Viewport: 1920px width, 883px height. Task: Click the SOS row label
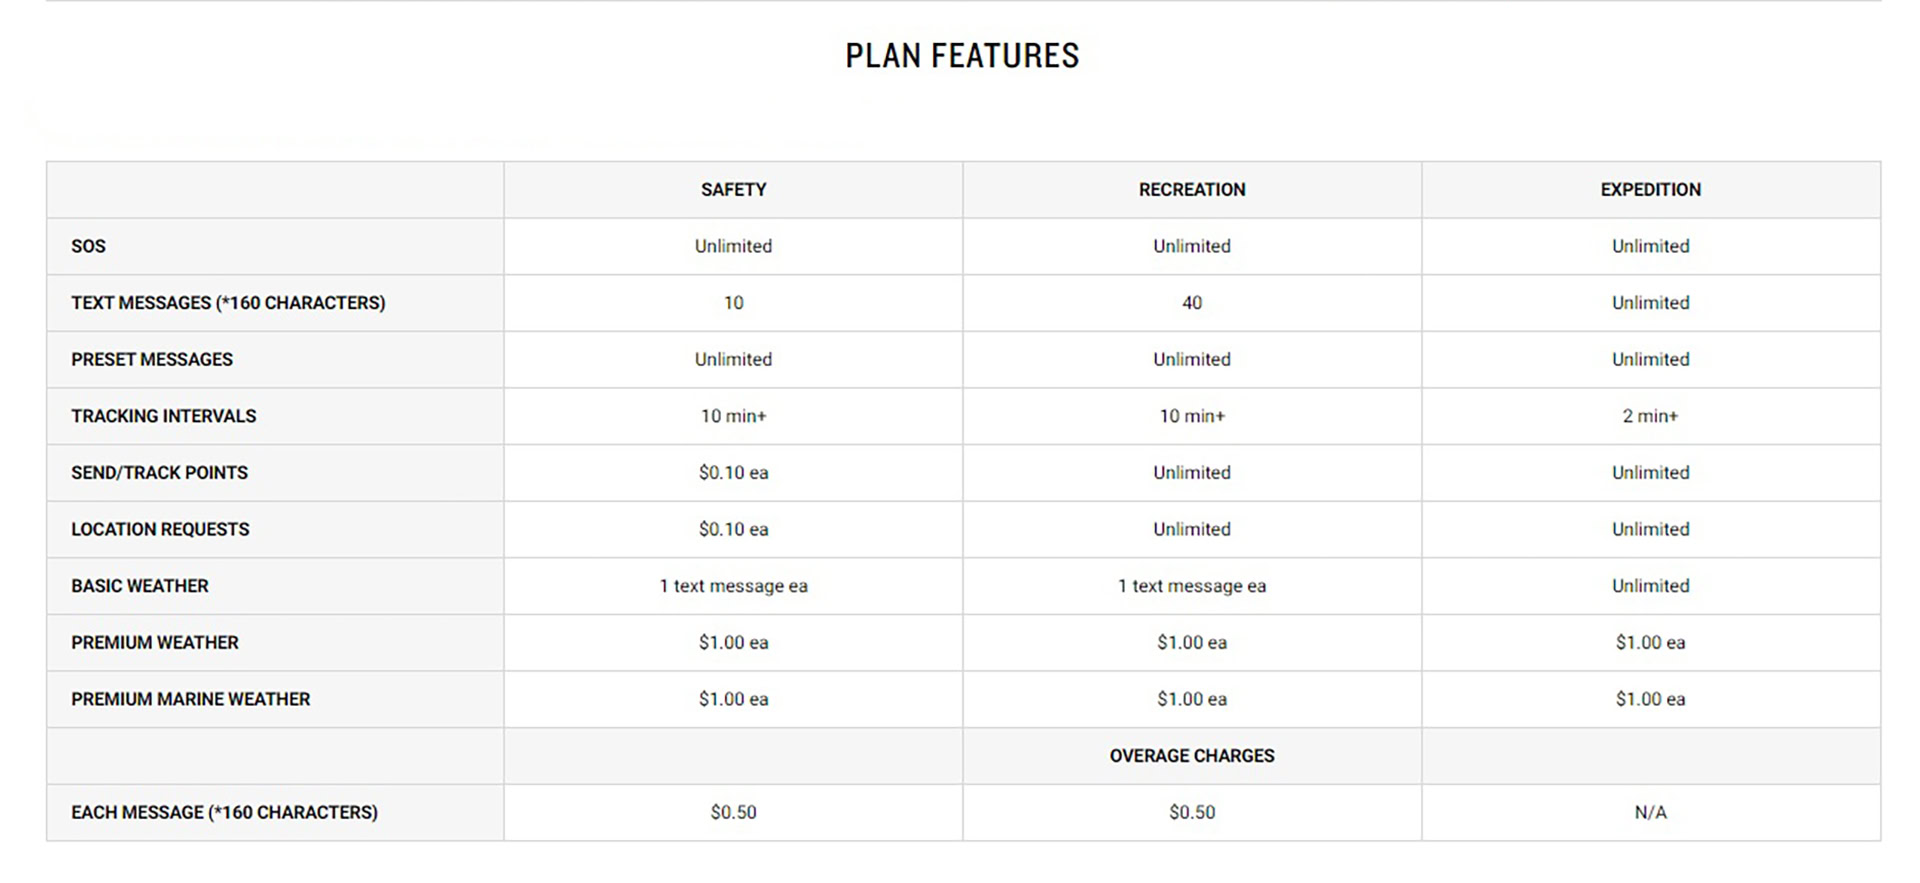point(88,246)
